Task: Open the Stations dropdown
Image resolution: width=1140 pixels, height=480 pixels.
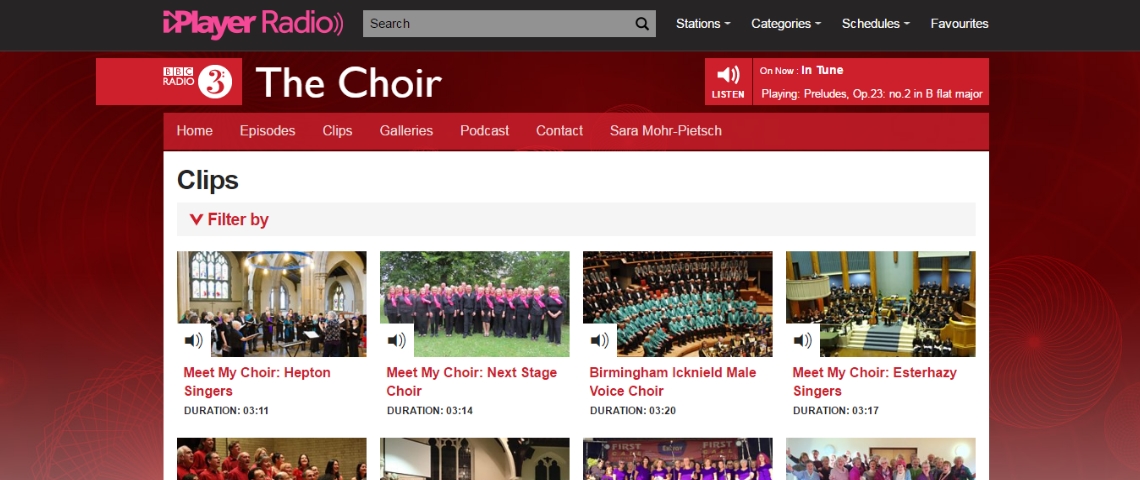Action: click(x=703, y=23)
